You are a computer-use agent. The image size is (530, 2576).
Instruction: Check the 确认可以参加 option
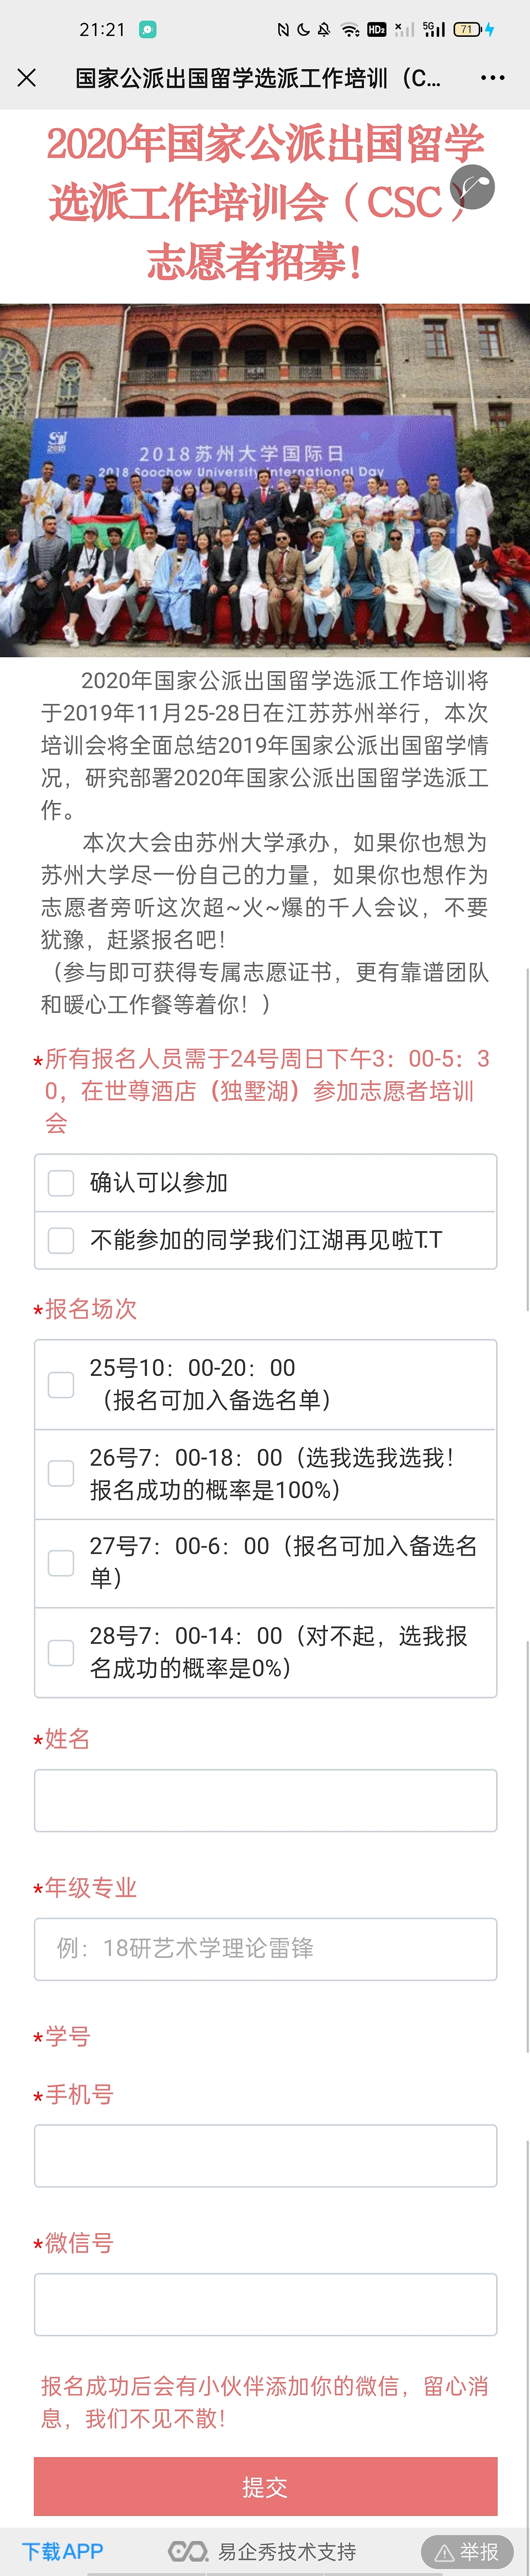(61, 1183)
